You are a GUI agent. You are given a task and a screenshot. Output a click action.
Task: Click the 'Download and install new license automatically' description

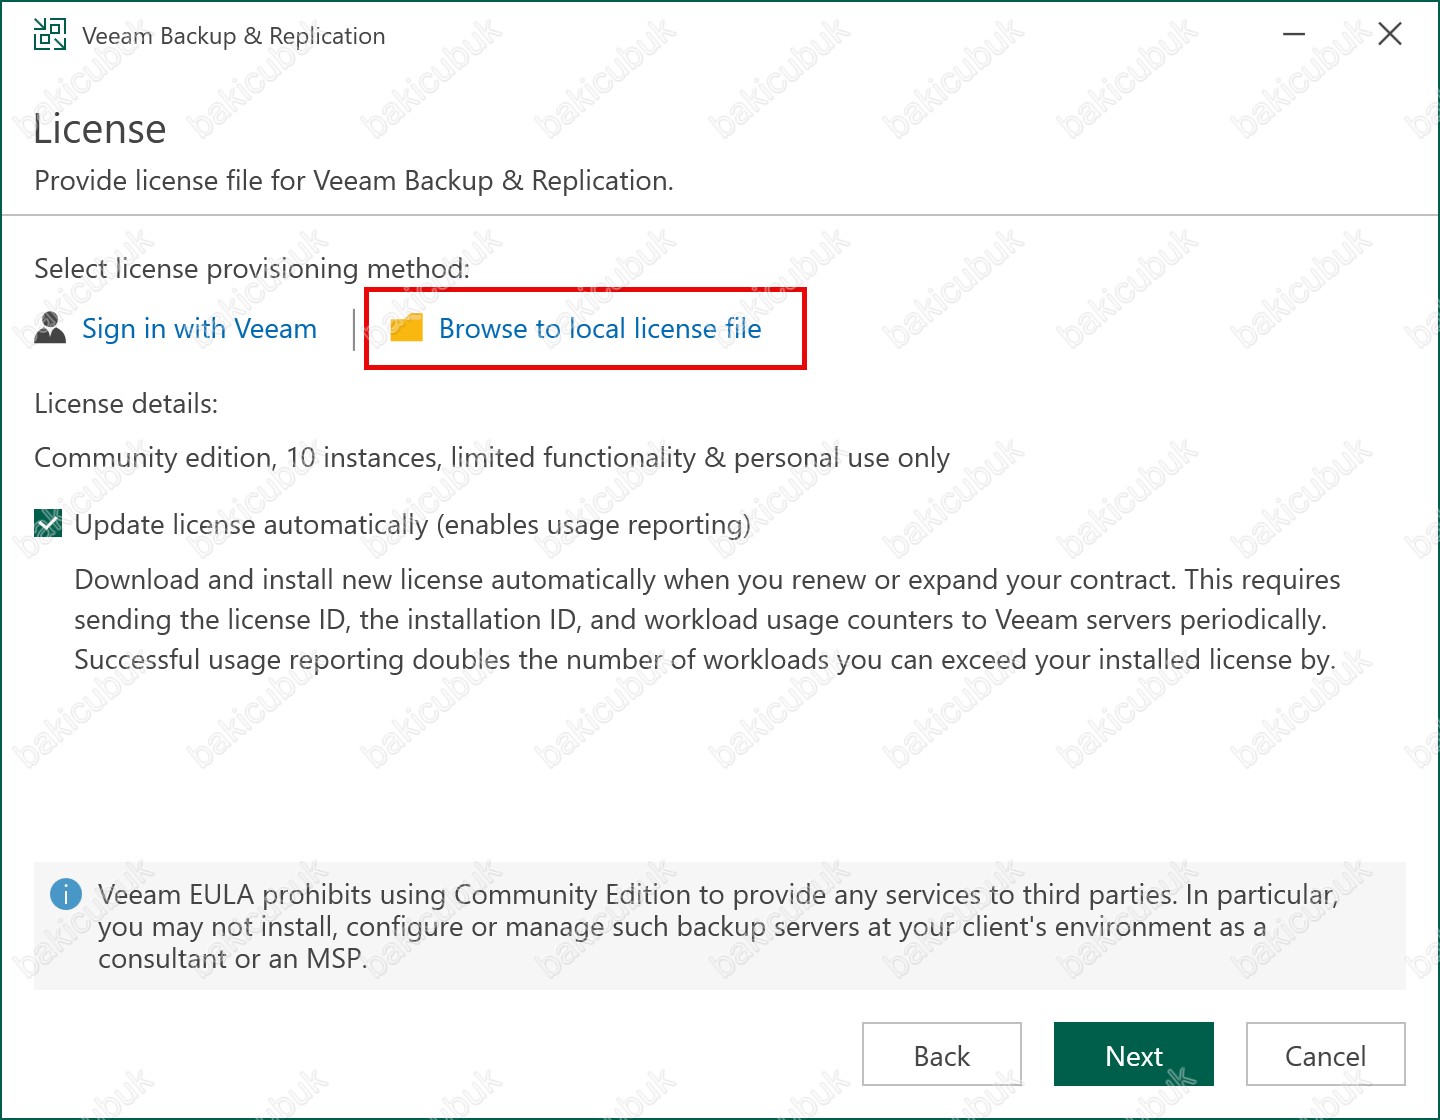click(707, 619)
